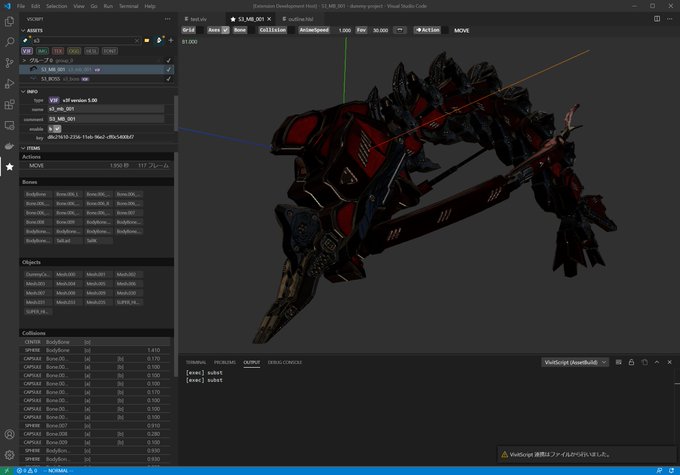The height and width of the screenshot is (475, 680).
Task: Toggle the Action checkbox
Action: coord(445,30)
